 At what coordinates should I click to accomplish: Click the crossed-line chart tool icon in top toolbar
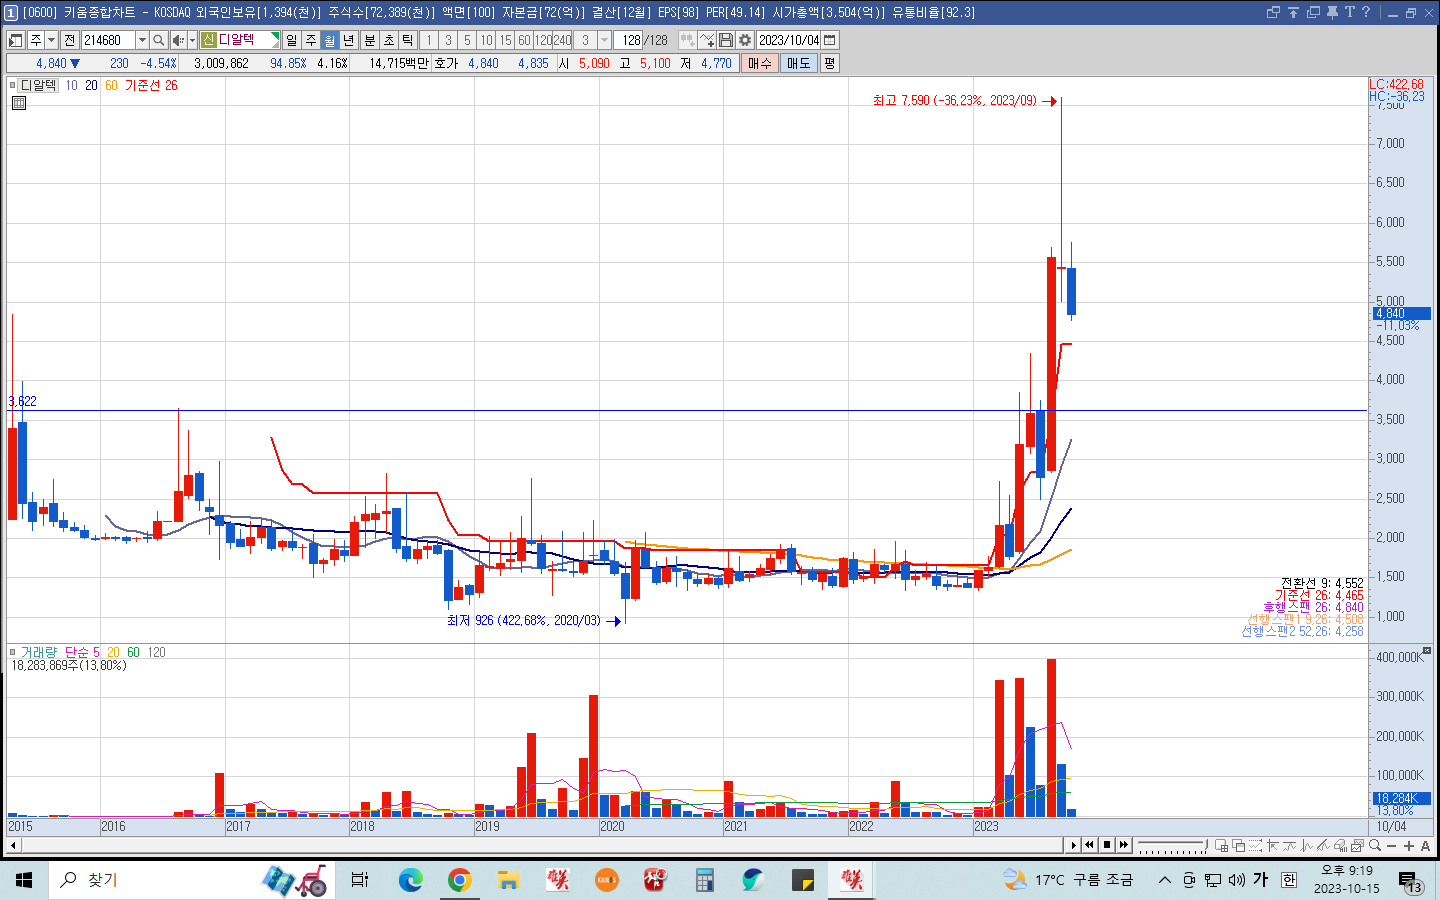[x=708, y=40]
